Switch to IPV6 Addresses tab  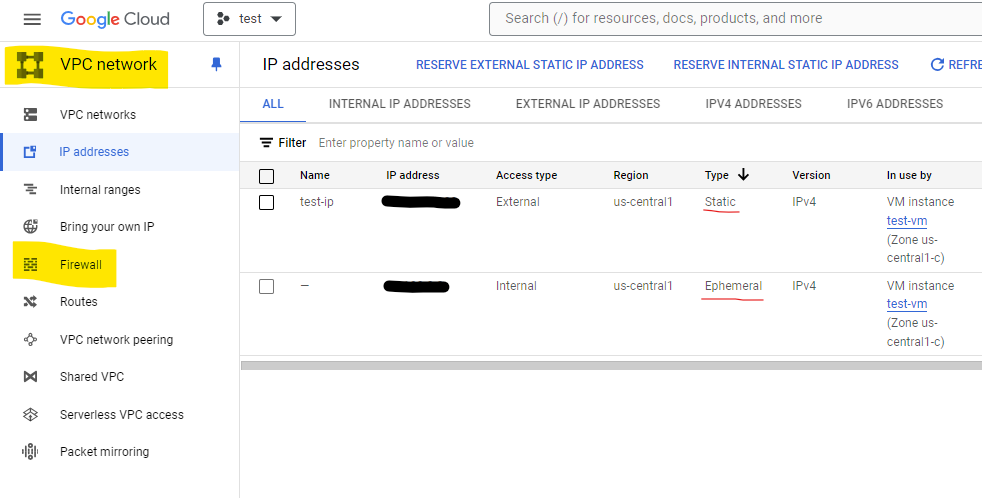click(x=895, y=104)
